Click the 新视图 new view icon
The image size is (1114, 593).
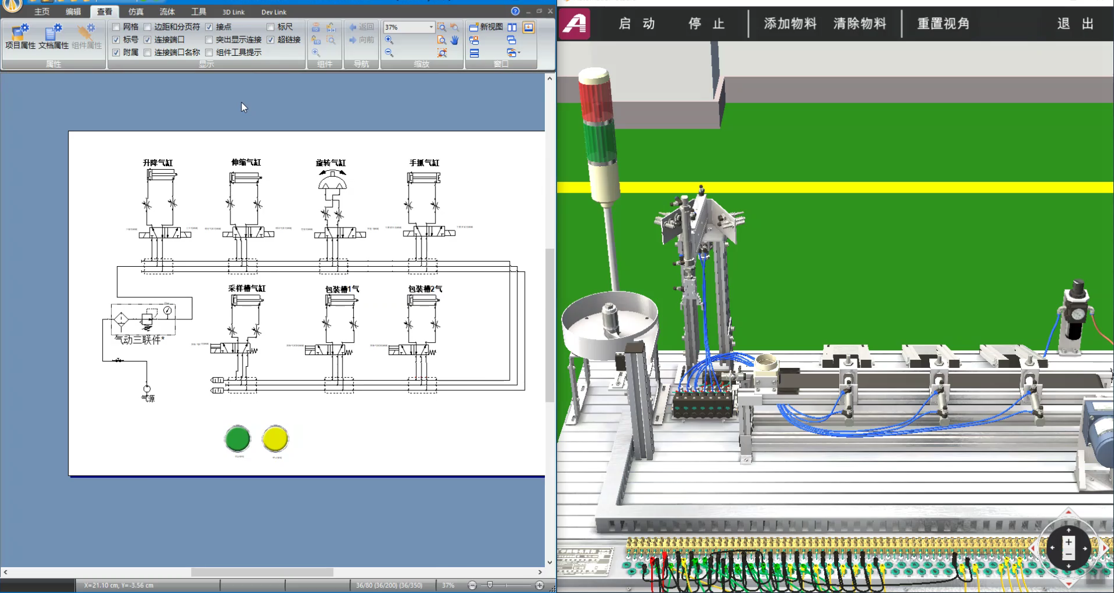coord(474,27)
